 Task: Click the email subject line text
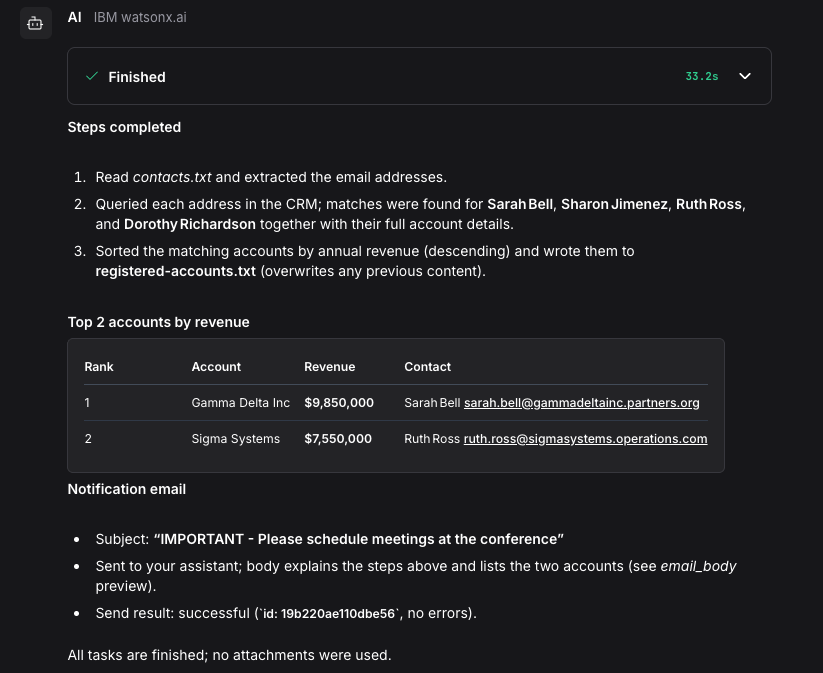tap(360, 539)
